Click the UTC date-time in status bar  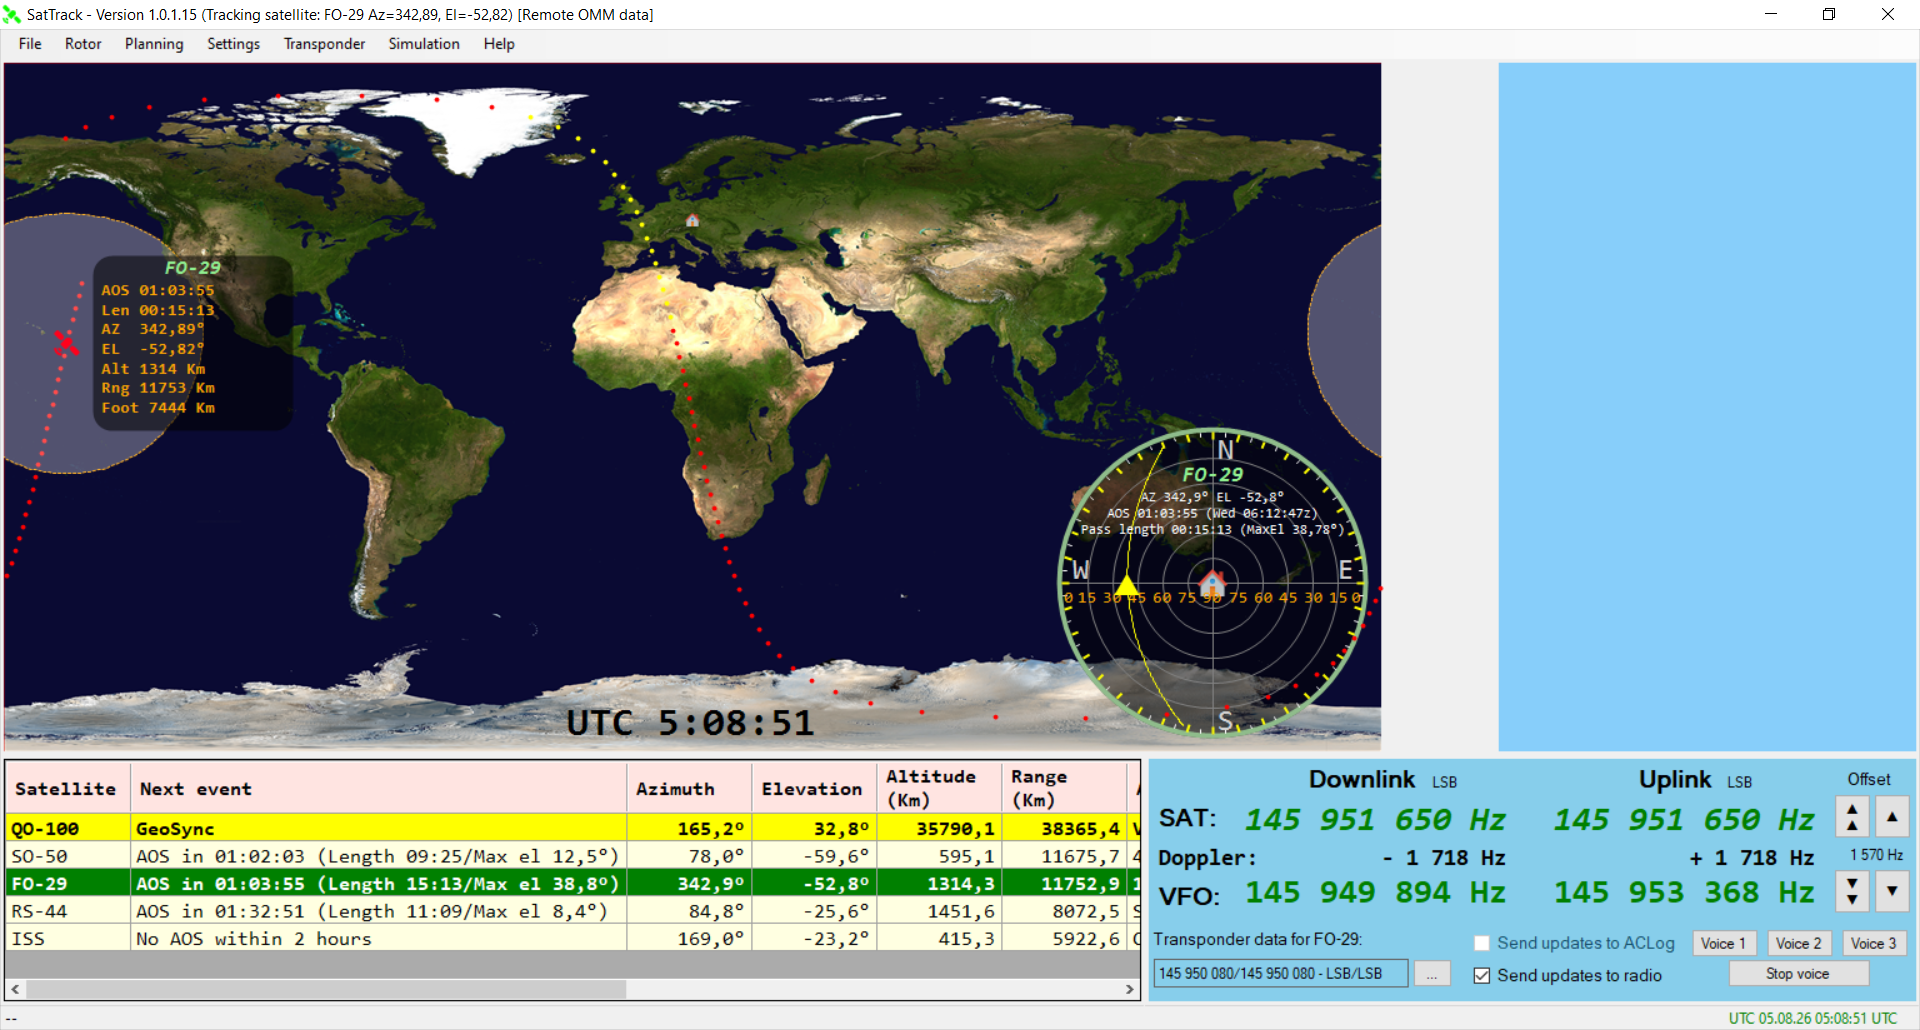(1813, 1018)
